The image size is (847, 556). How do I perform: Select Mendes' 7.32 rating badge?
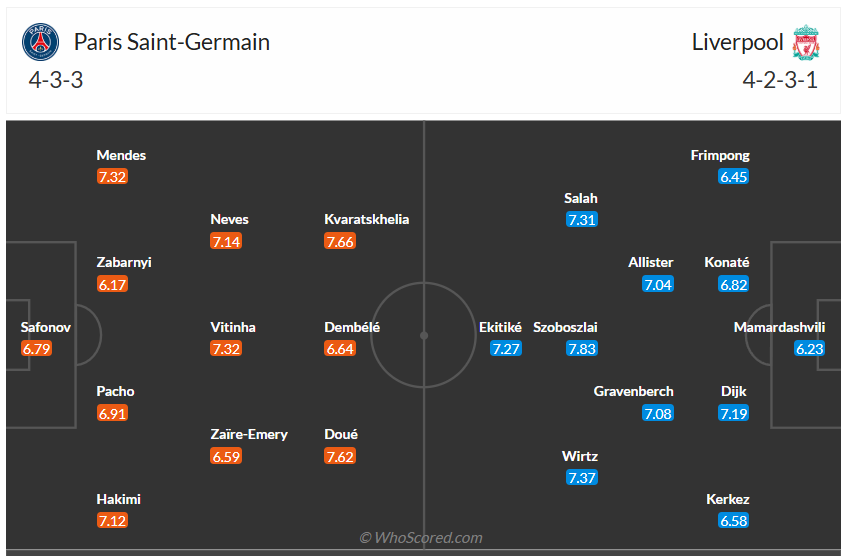[112, 177]
